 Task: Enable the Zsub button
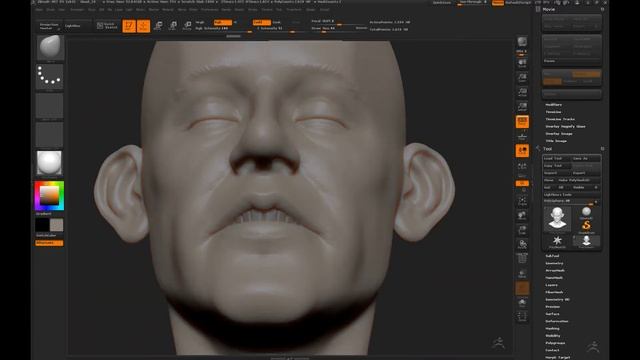pos(277,22)
